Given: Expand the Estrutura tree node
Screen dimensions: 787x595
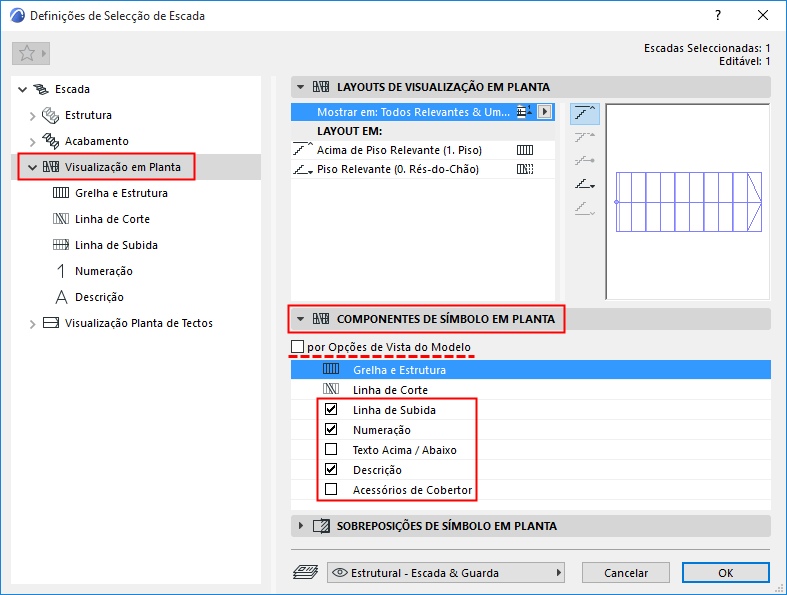Looking at the screenshot, I should click(33, 115).
